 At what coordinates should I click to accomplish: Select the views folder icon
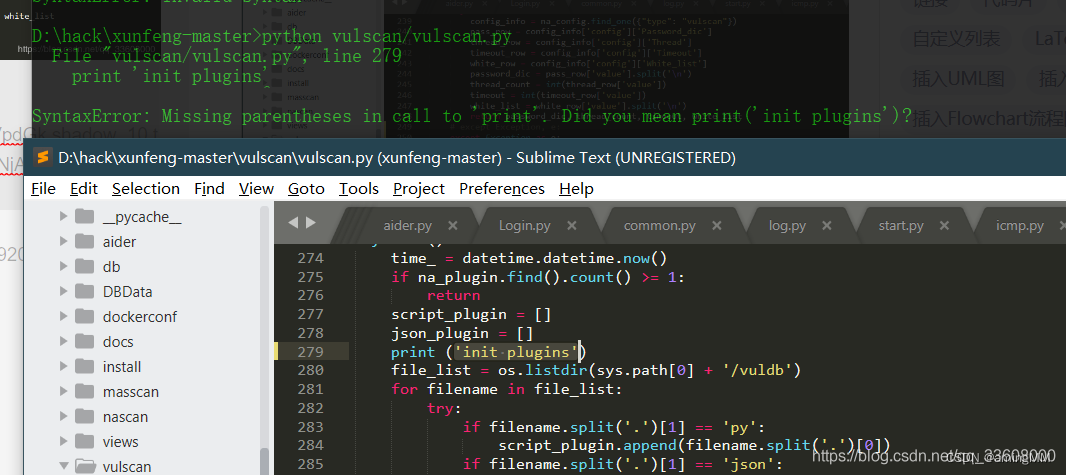[x=84, y=442]
